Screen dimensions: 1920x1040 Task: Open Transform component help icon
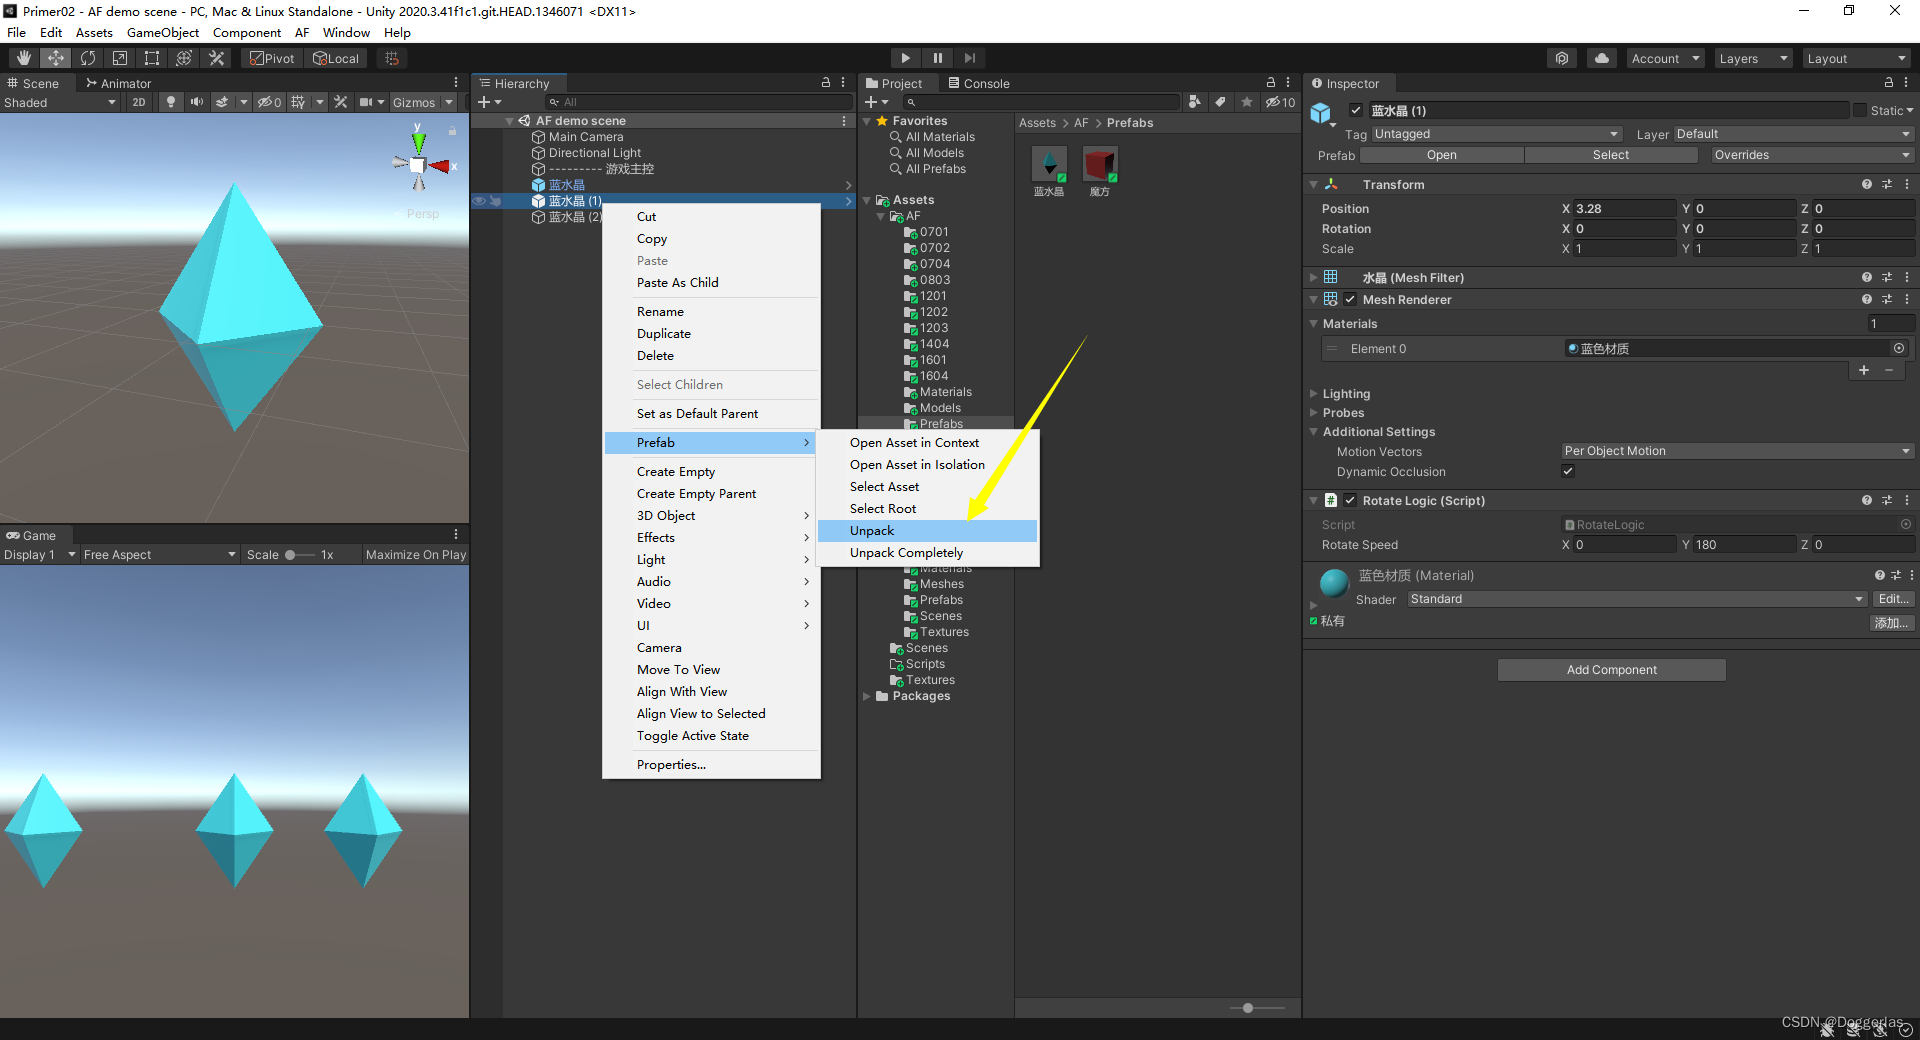point(1867,184)
